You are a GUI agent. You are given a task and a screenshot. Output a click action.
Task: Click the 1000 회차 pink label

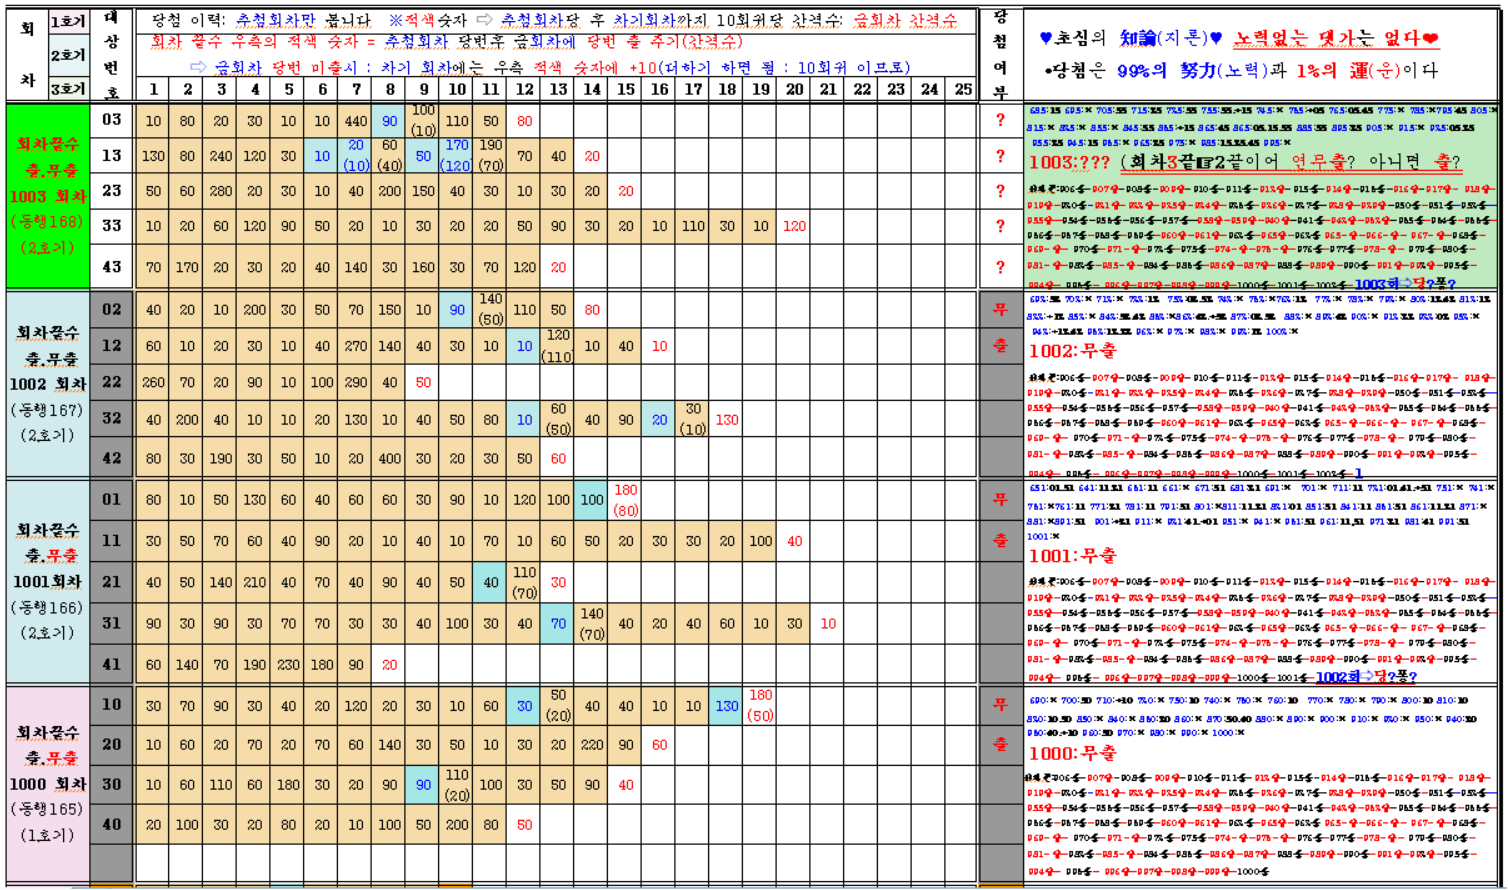(x=46, y=784)
